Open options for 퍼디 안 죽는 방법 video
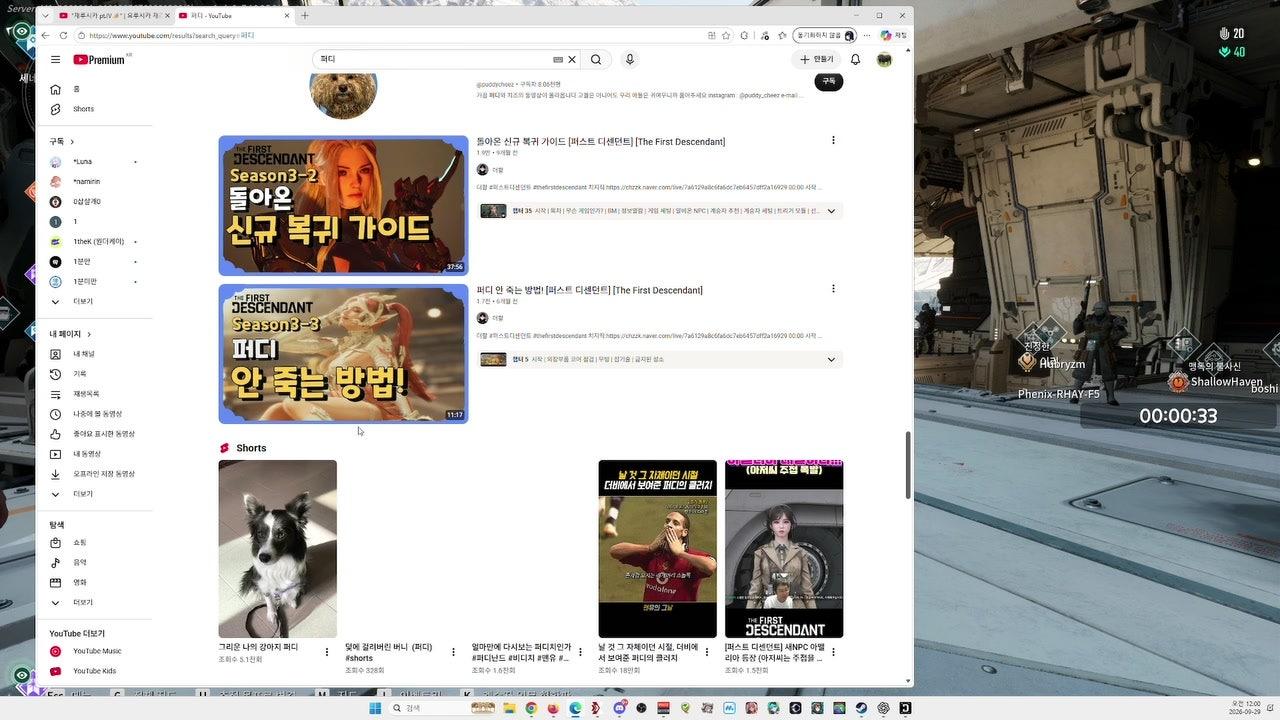 [x=833, y=289]
